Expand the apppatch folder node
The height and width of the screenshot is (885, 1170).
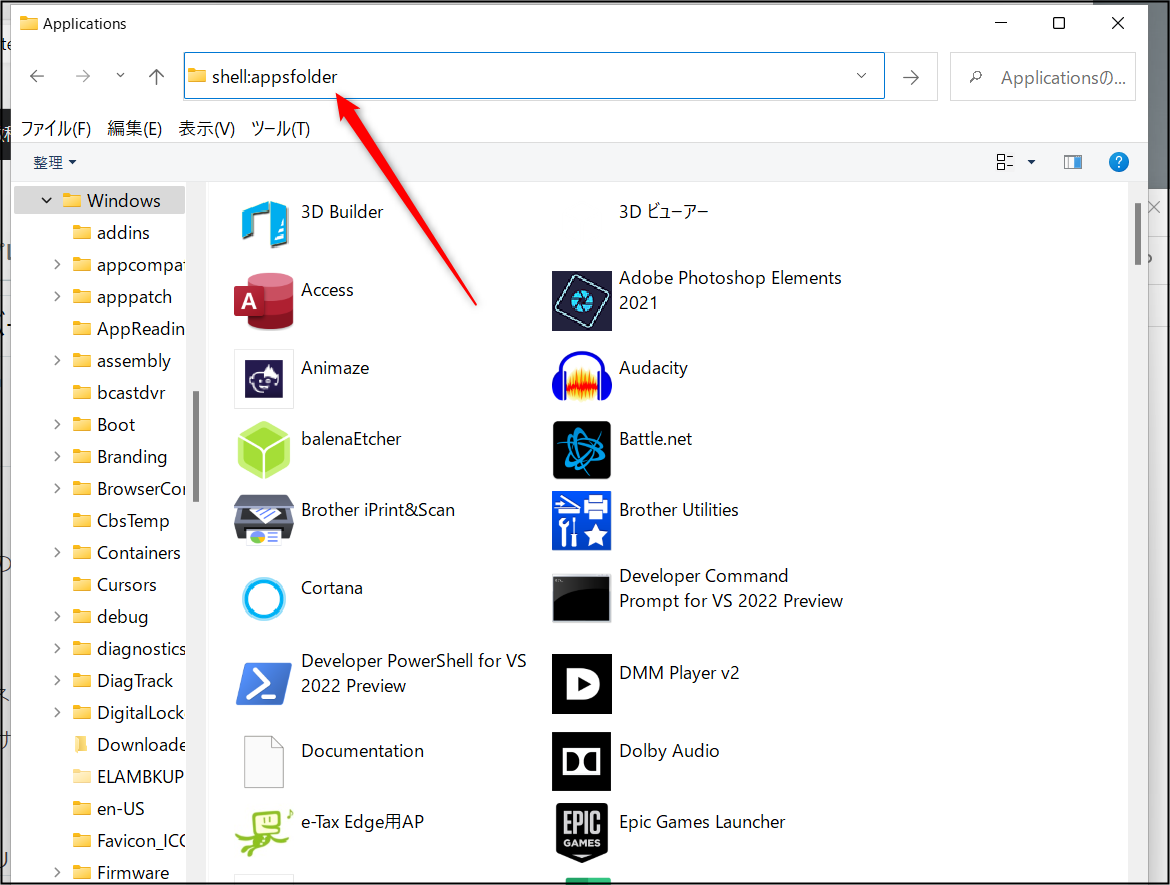(x=57, y=296)
